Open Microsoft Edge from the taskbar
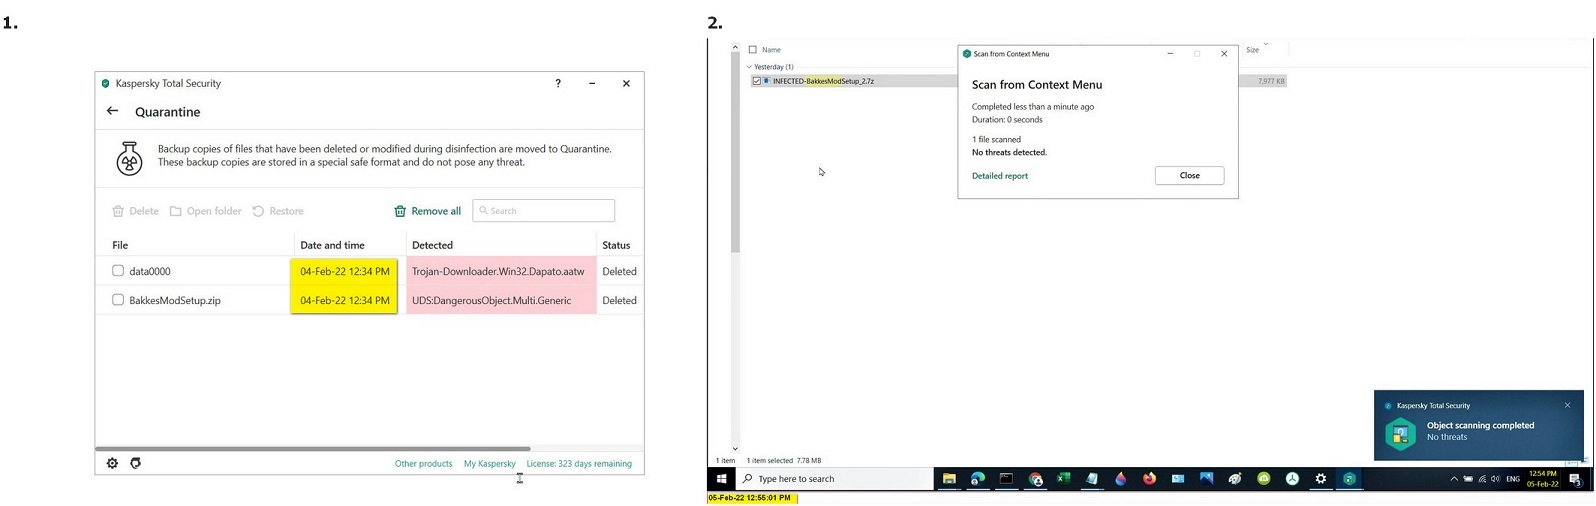 978,479
